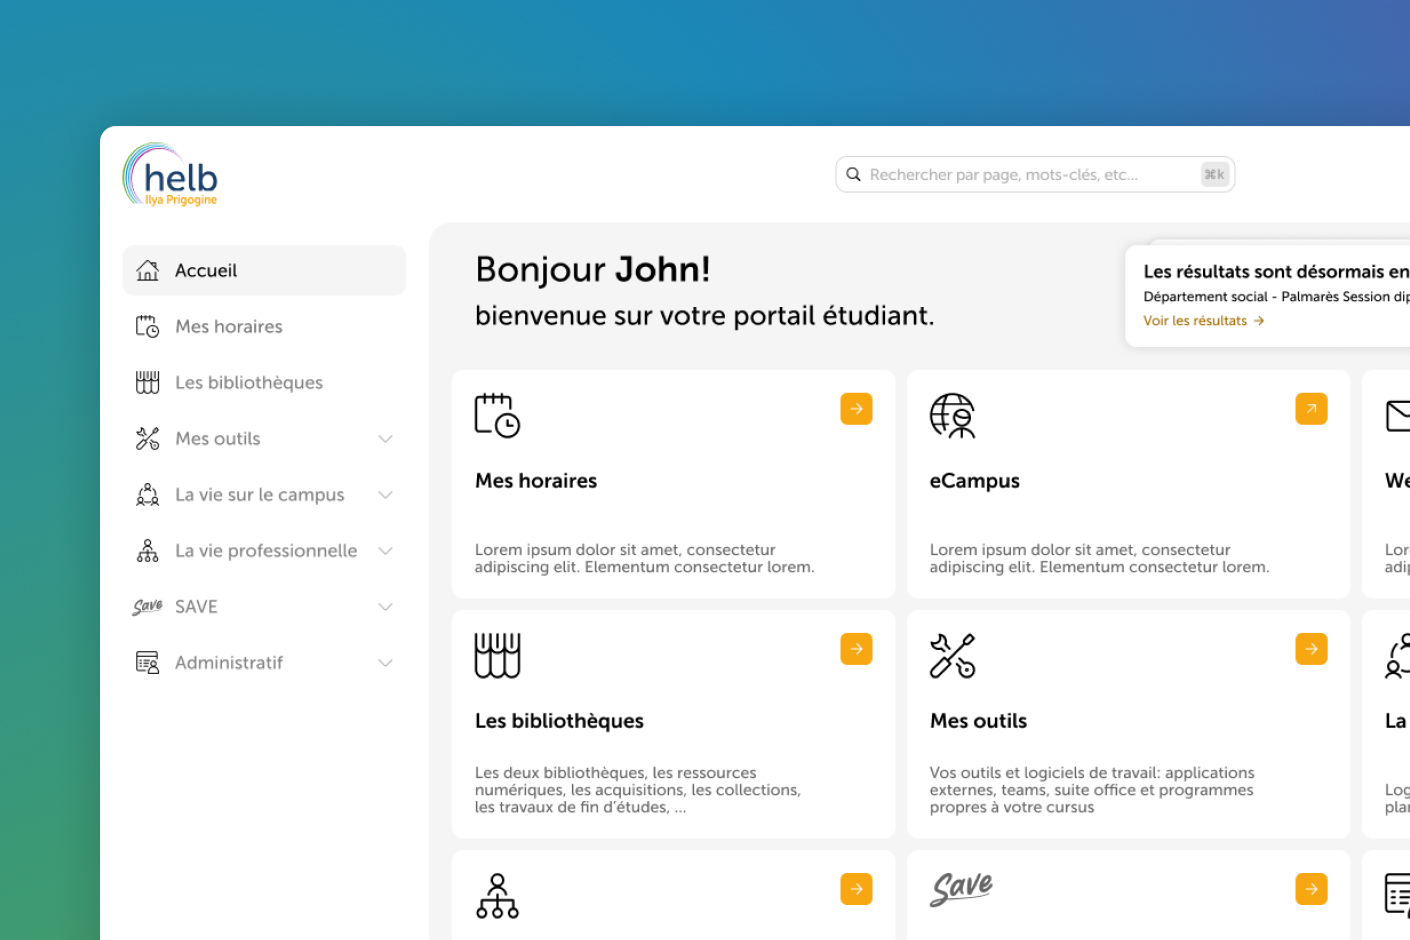Expand La vie professionnelle chevron
The image size is (1410, 940).
point(385,551)
